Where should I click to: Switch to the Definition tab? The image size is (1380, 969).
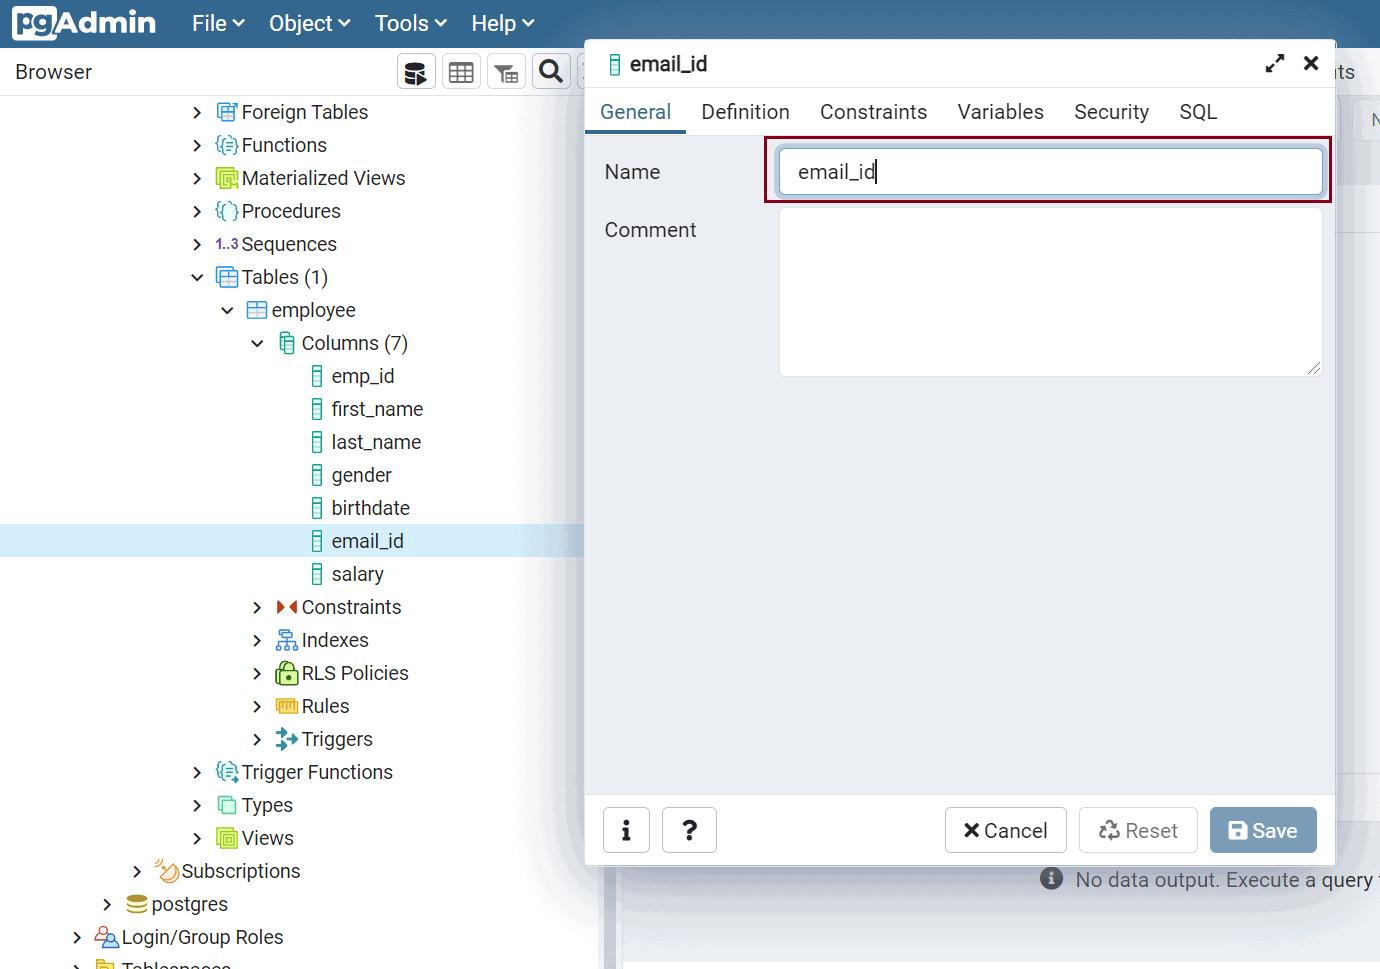pos(745,112)
